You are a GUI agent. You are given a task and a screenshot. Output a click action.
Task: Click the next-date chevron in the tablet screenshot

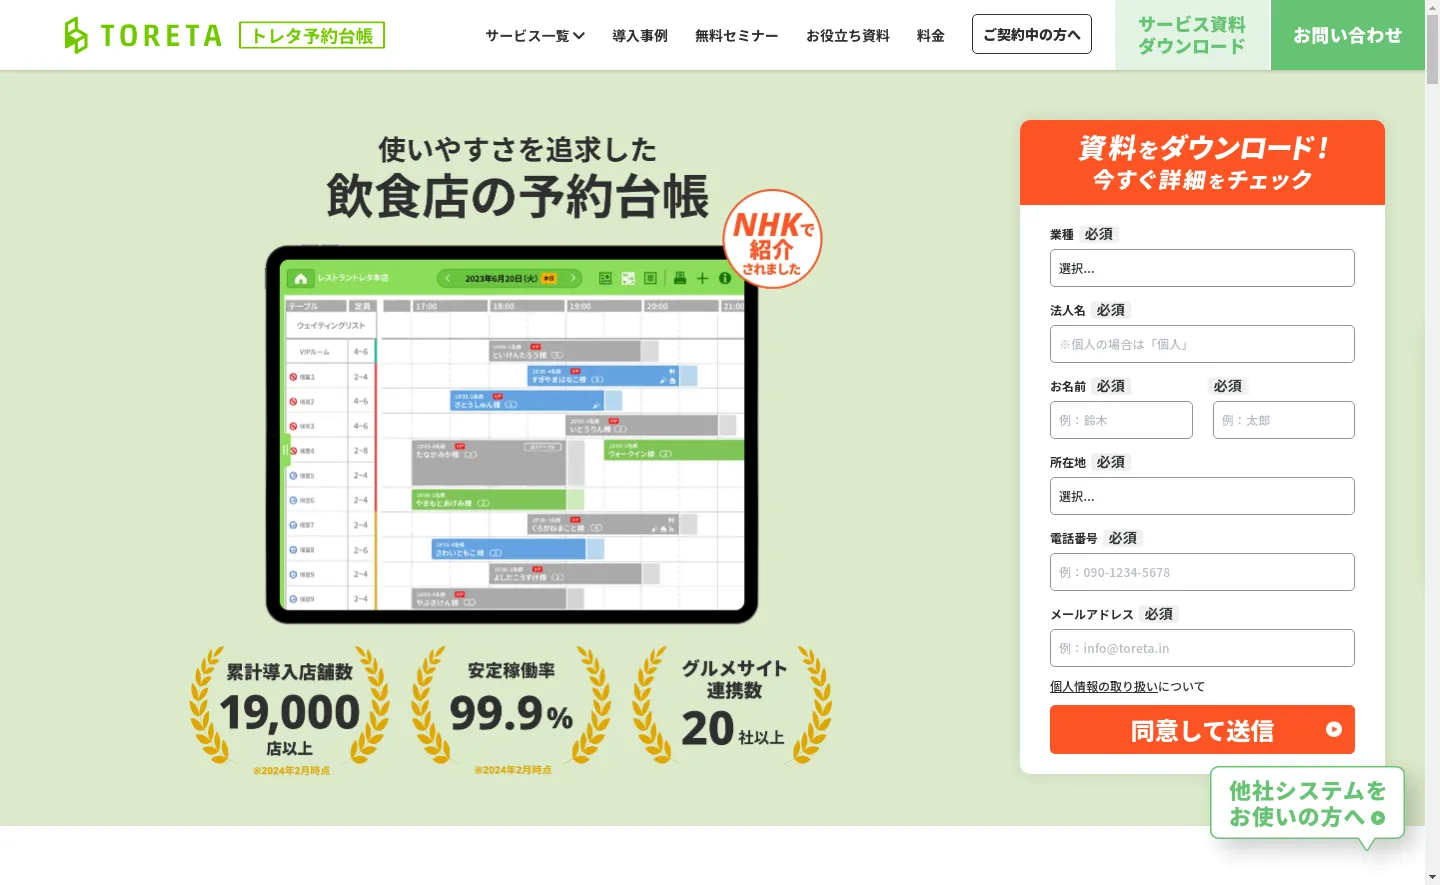coord(573,278)
